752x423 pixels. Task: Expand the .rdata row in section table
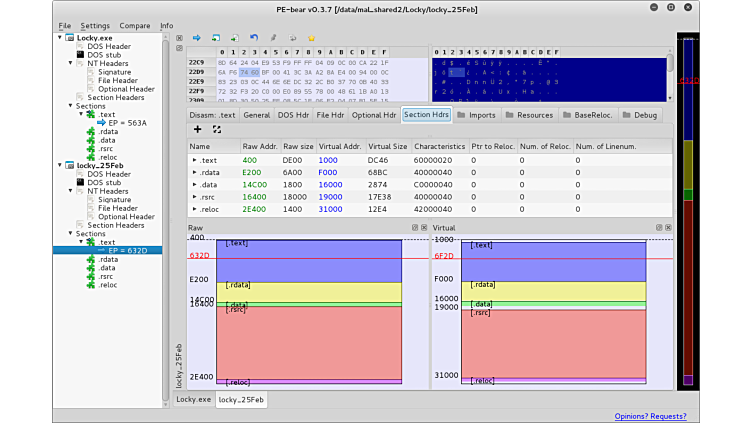[x=195, y=173]
